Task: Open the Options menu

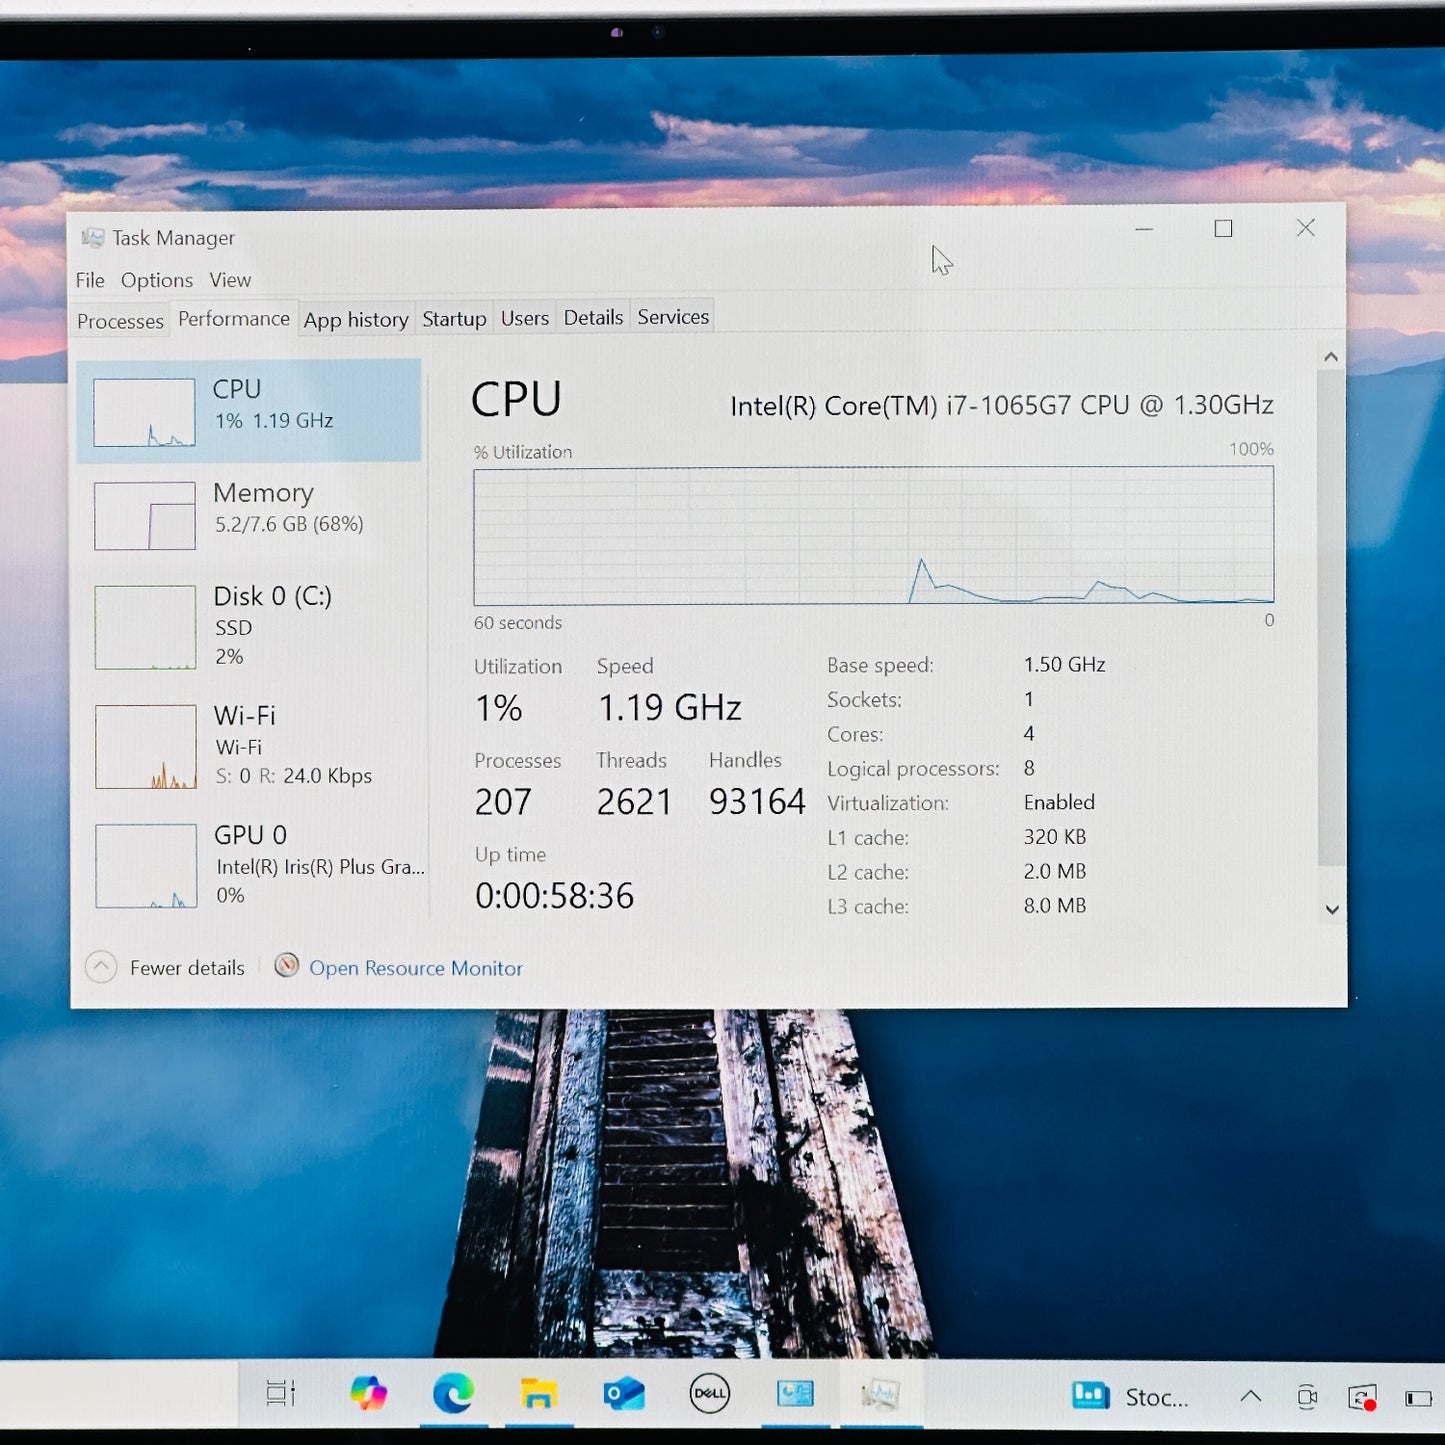Action: [157, 280]
